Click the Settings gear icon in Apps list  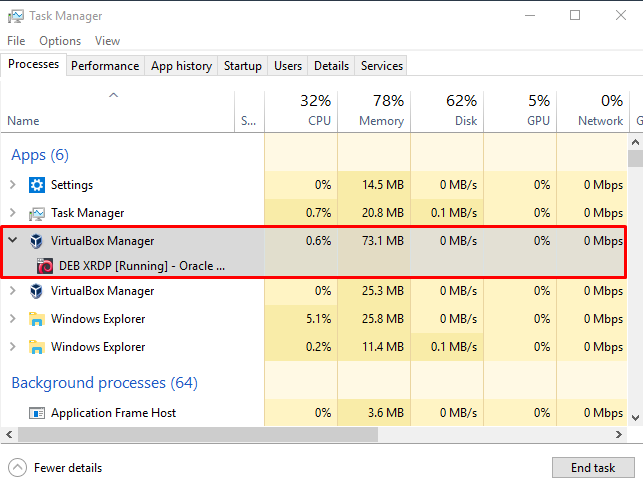click(x=36, y=185)
